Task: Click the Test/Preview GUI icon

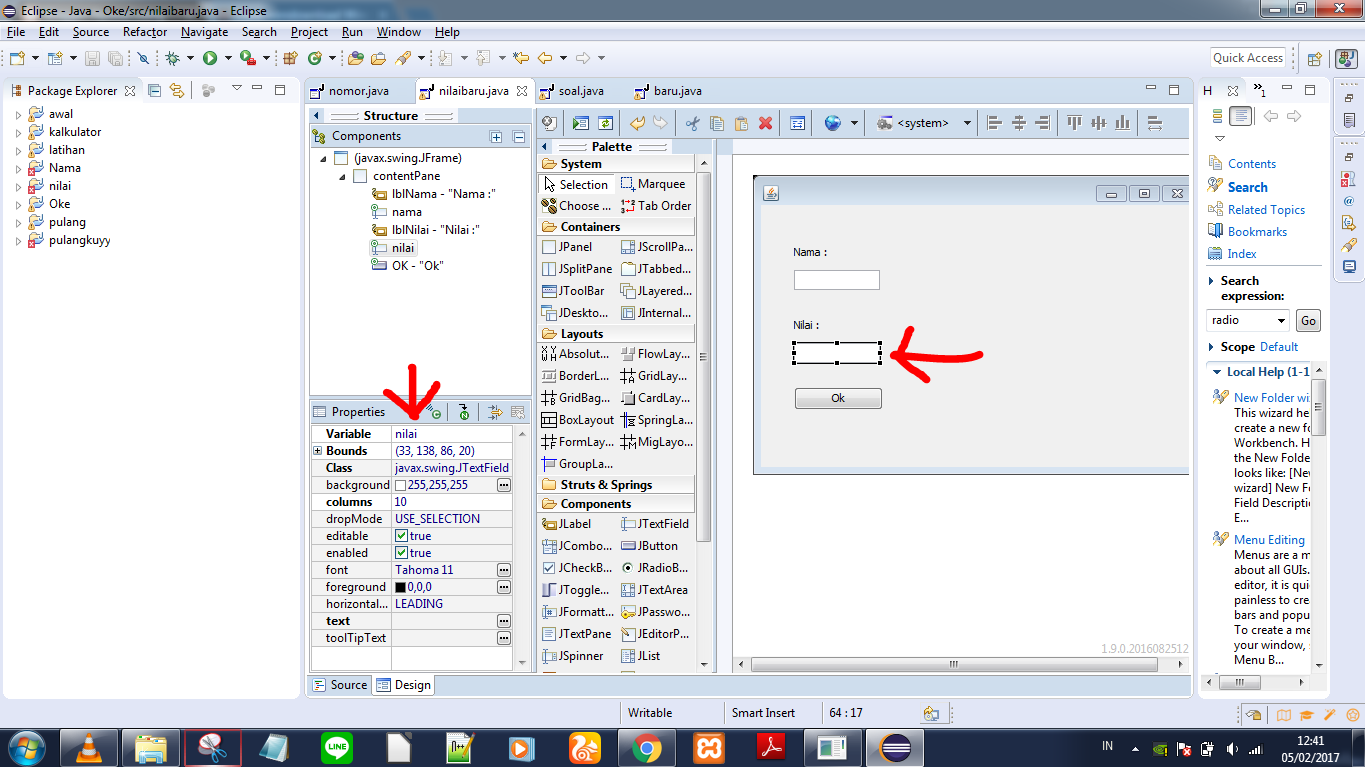Action: pyautogui.click(x=581, y=123)
